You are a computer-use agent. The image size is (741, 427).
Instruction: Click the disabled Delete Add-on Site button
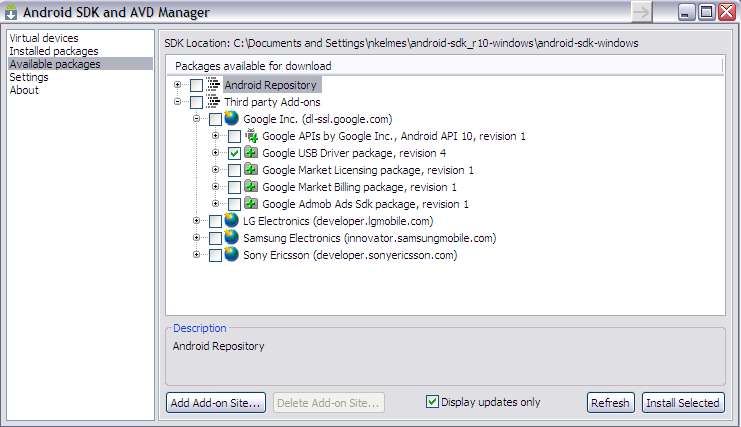point(328,403)
